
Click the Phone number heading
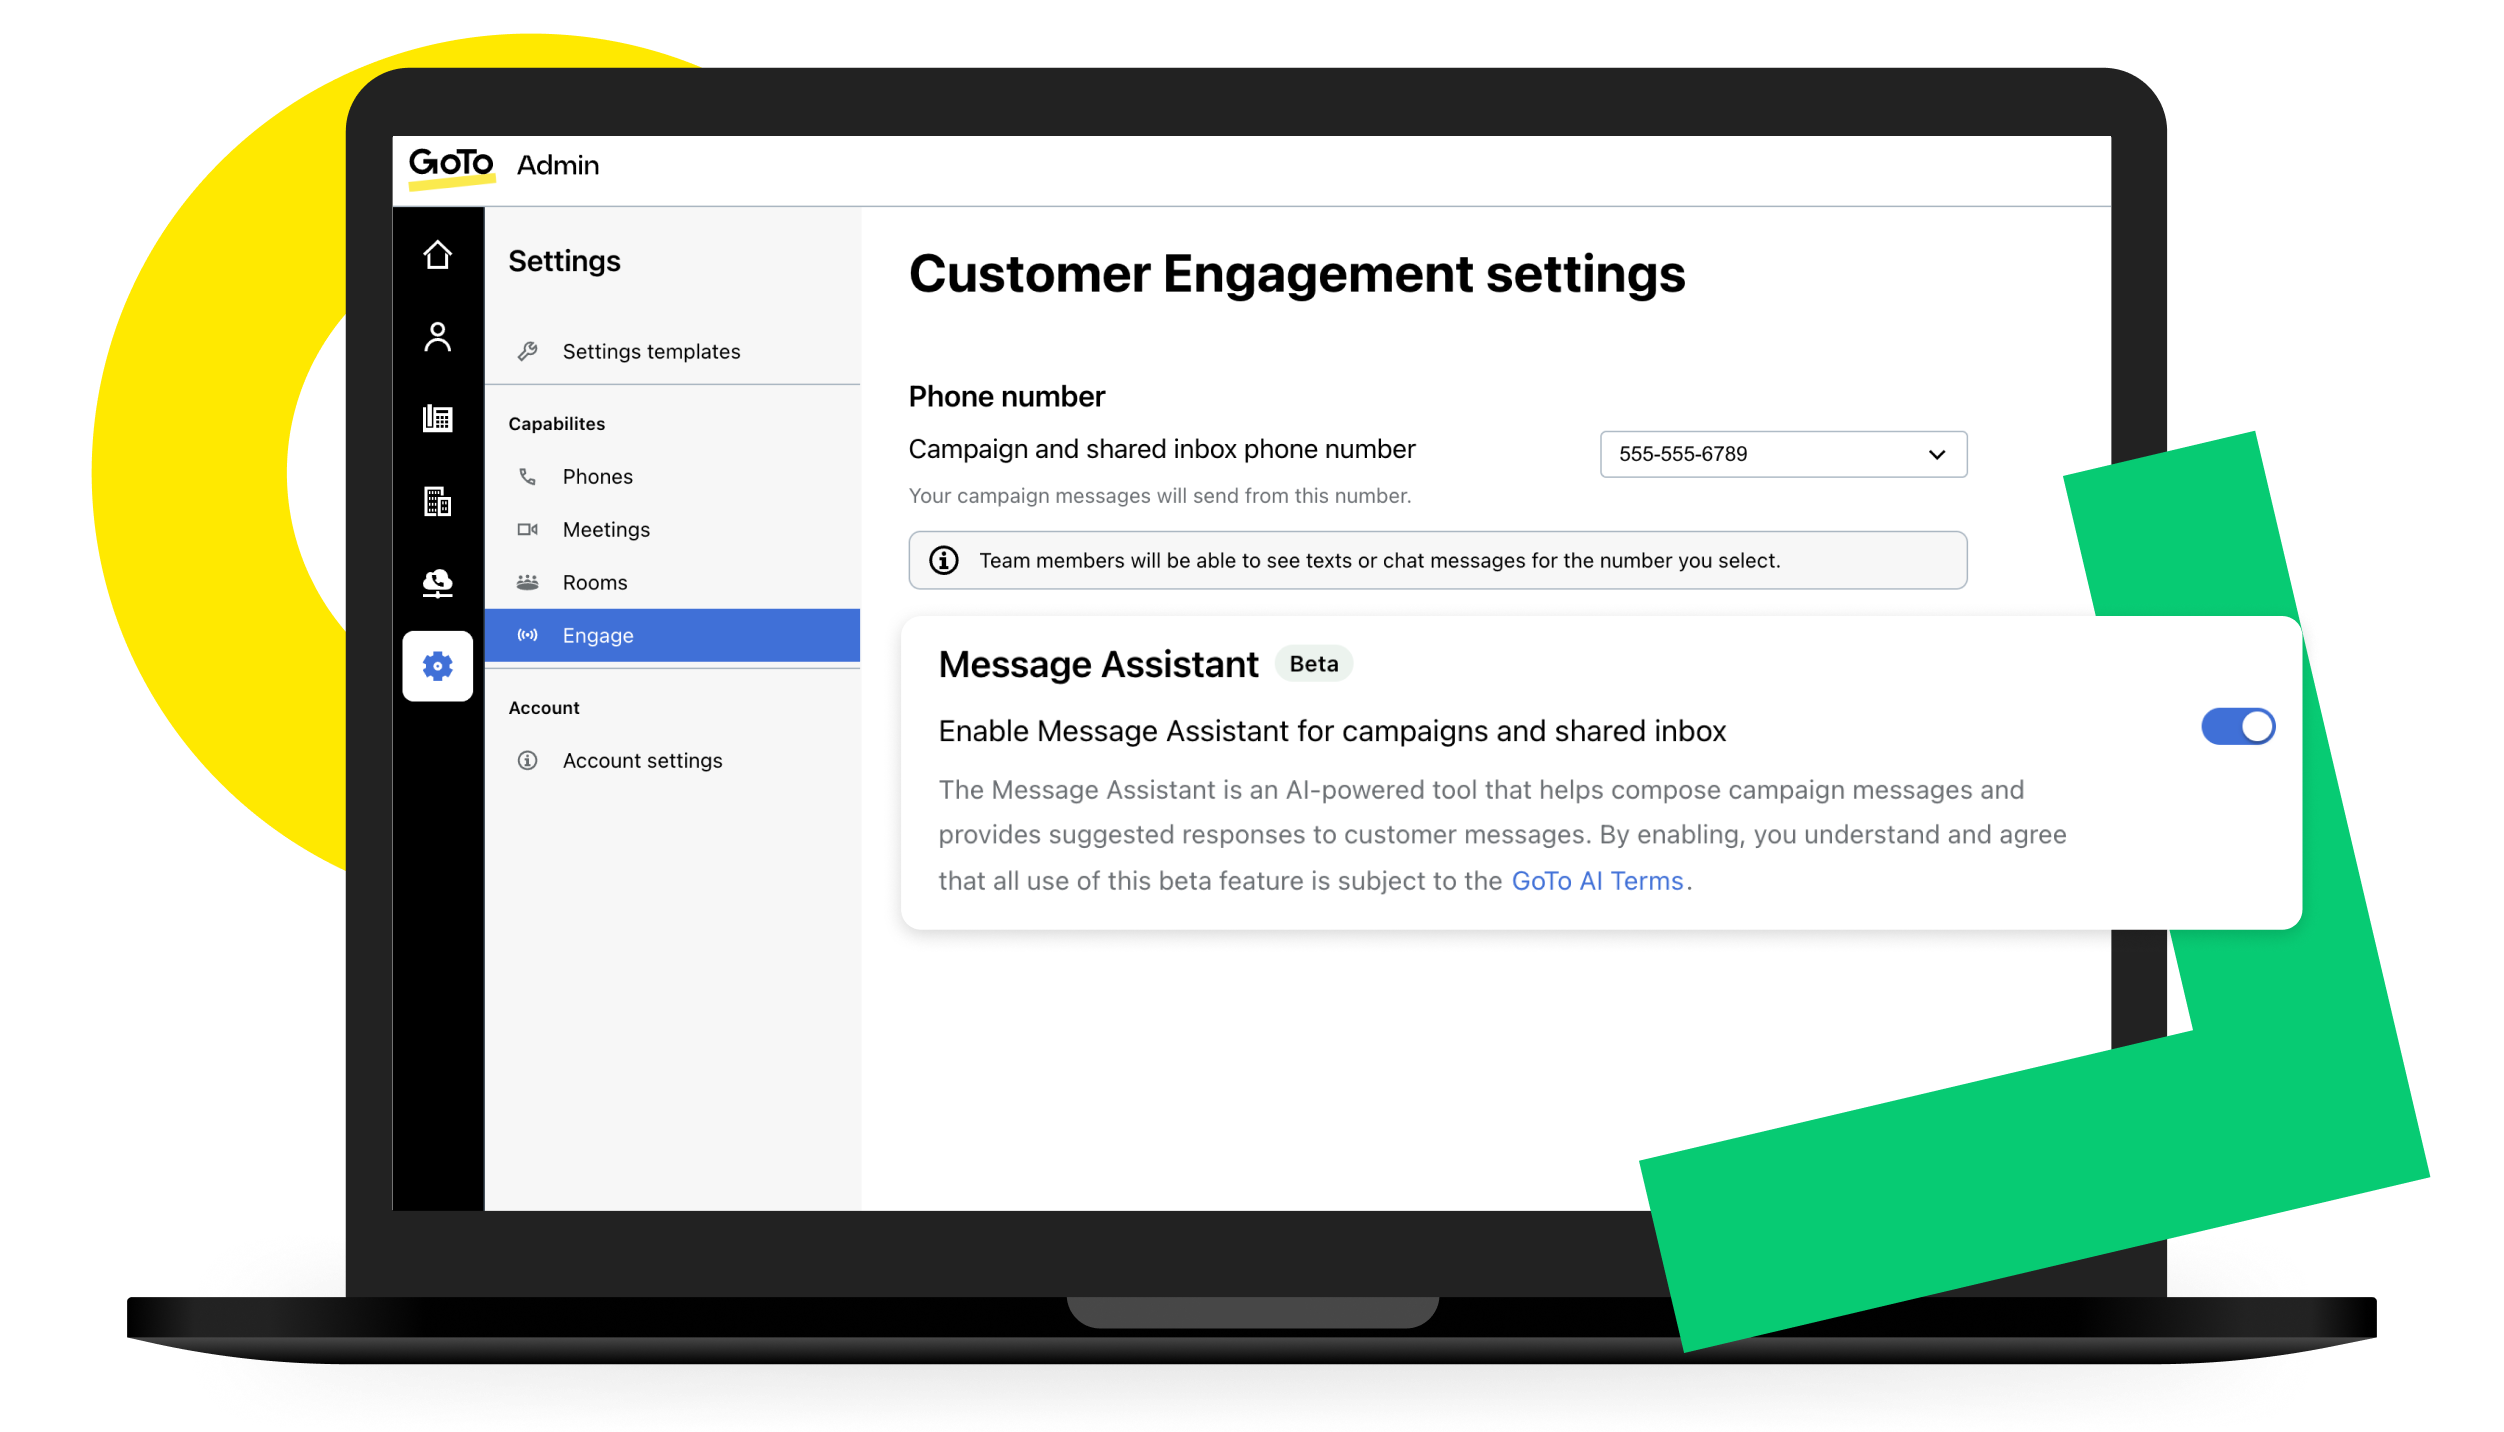1006,397
